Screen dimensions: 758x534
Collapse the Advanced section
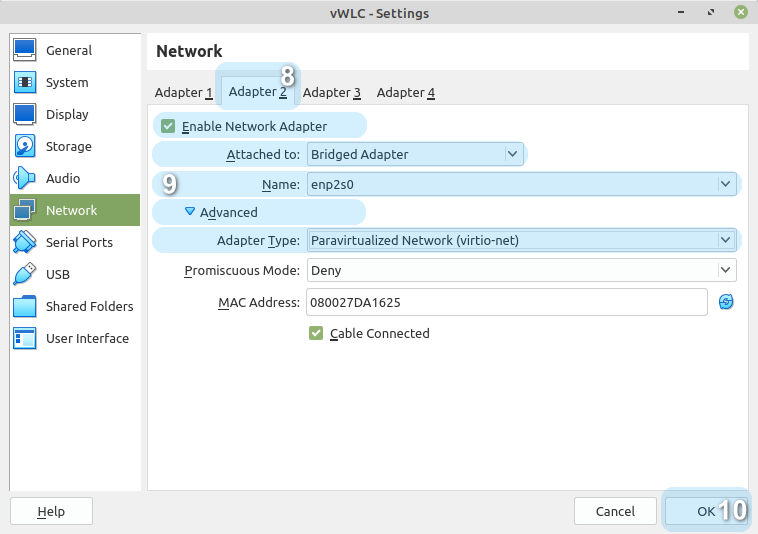(190, 212)
